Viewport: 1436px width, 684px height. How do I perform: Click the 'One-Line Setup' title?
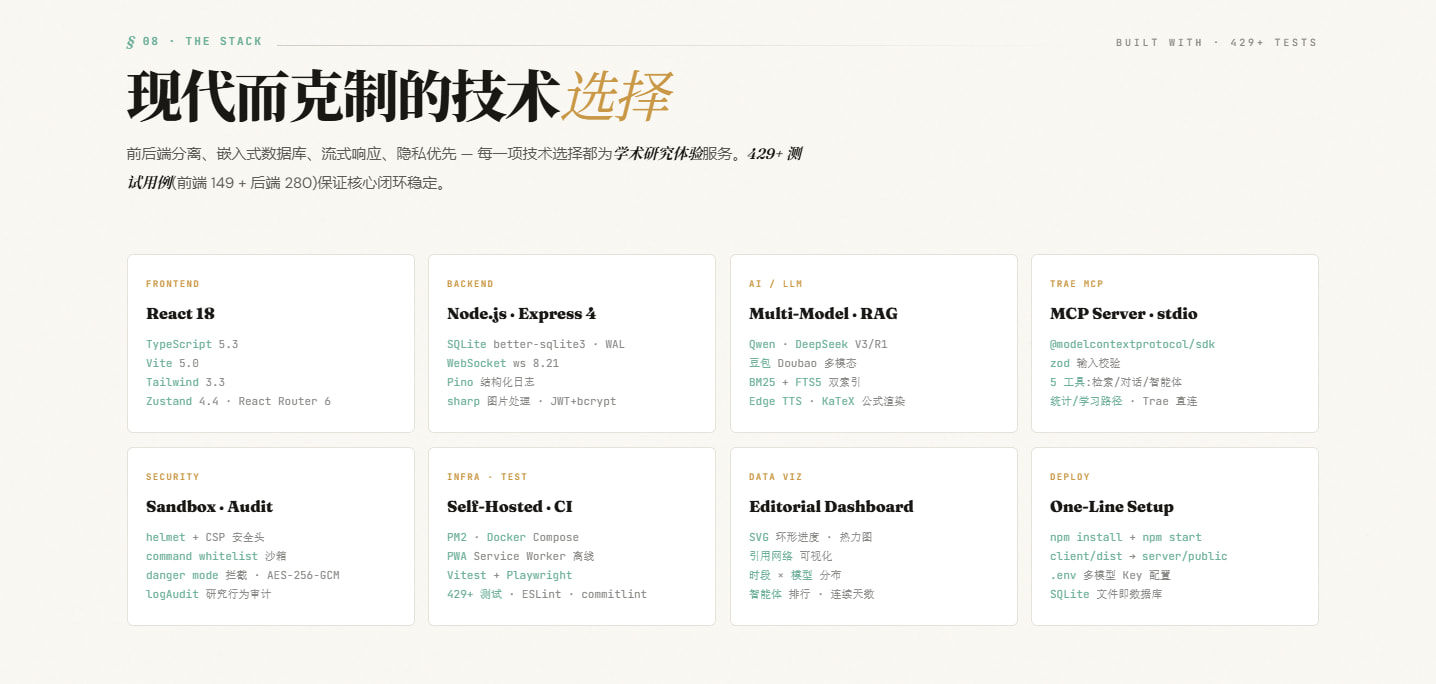point(1112,506)
